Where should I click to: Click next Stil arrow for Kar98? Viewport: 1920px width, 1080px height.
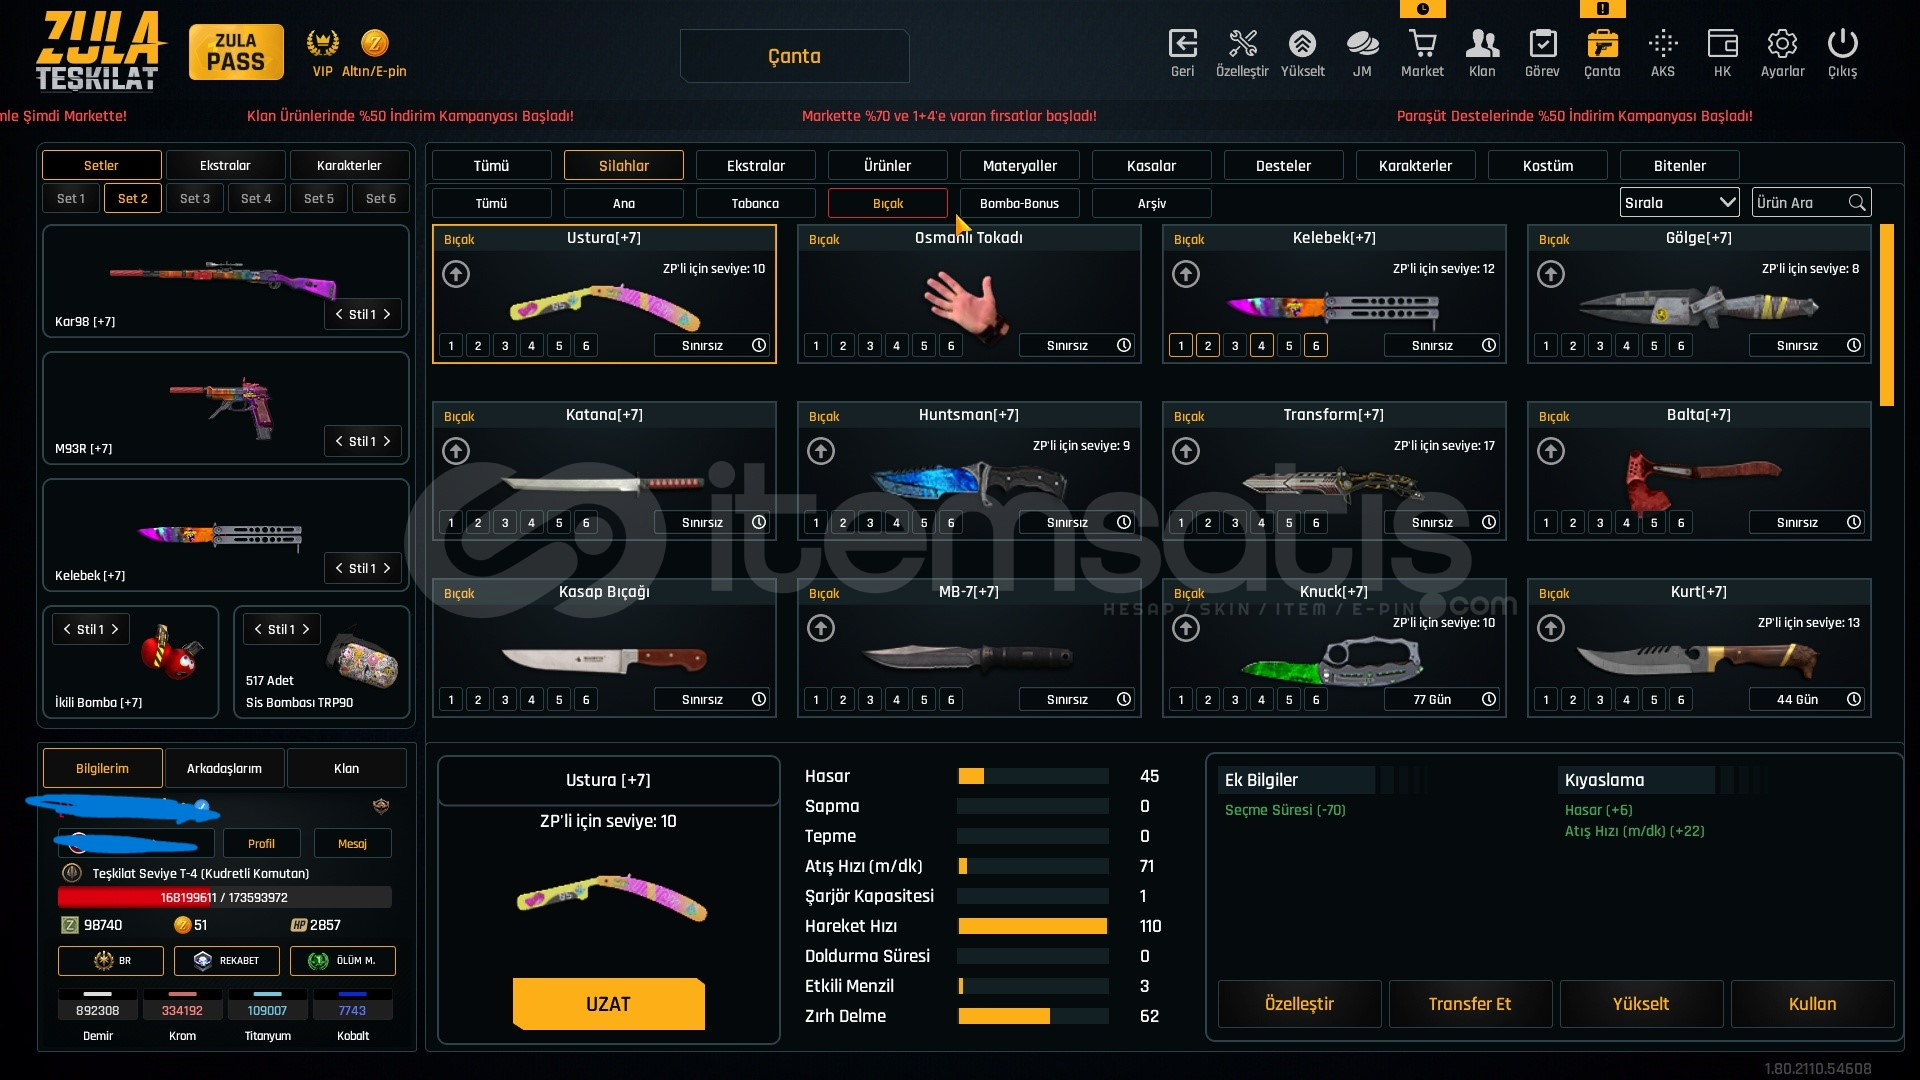[387, 314]
